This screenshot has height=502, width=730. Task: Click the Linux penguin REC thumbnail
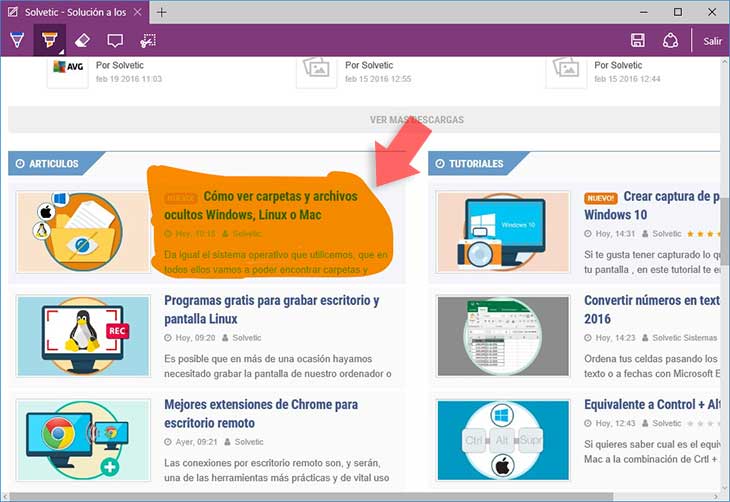coord(83,336)
